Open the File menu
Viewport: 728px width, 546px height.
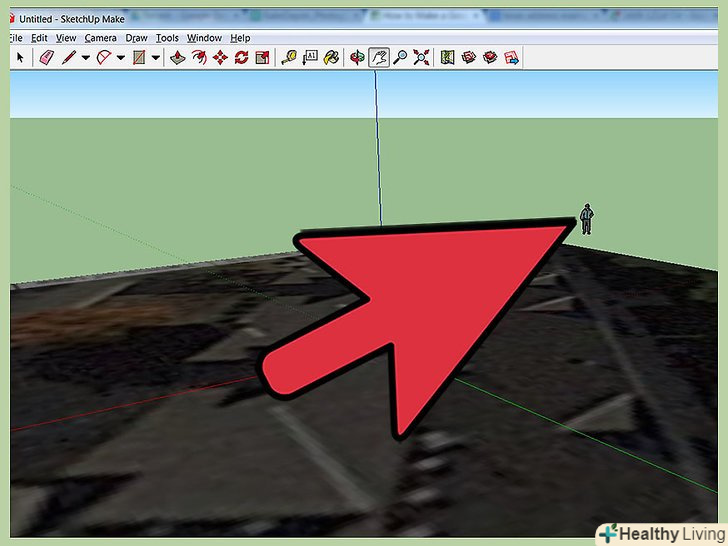16,38
